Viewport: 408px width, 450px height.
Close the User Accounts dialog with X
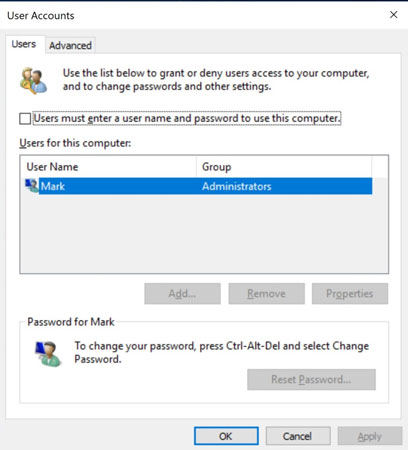(x=394, y=15)
